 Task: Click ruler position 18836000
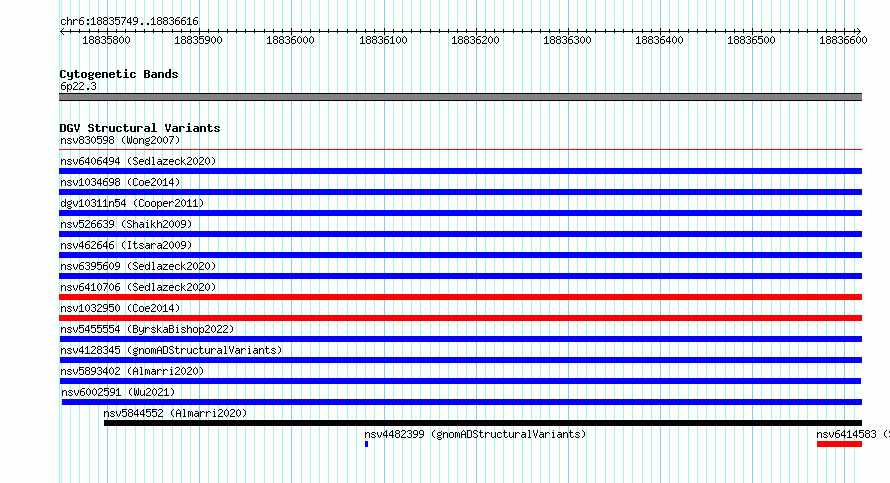coord(290,40)
